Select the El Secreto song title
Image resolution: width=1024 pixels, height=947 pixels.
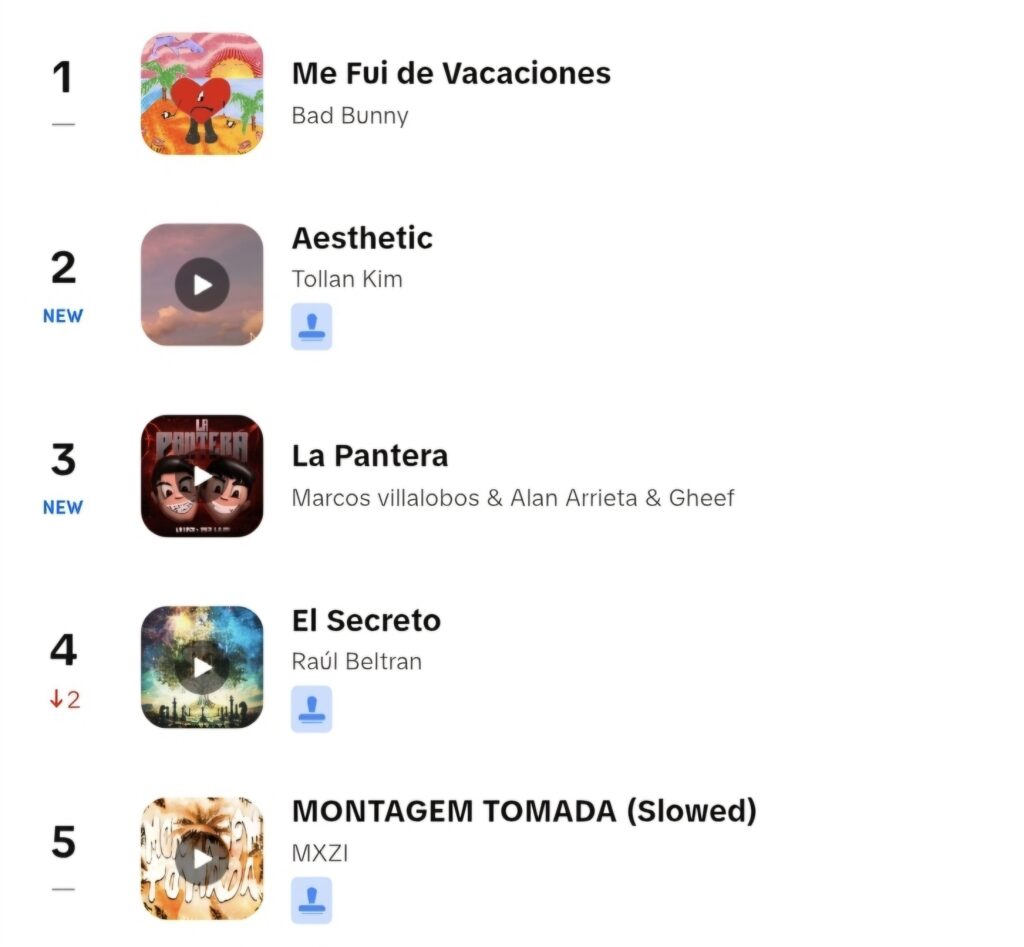coord(366,620)
